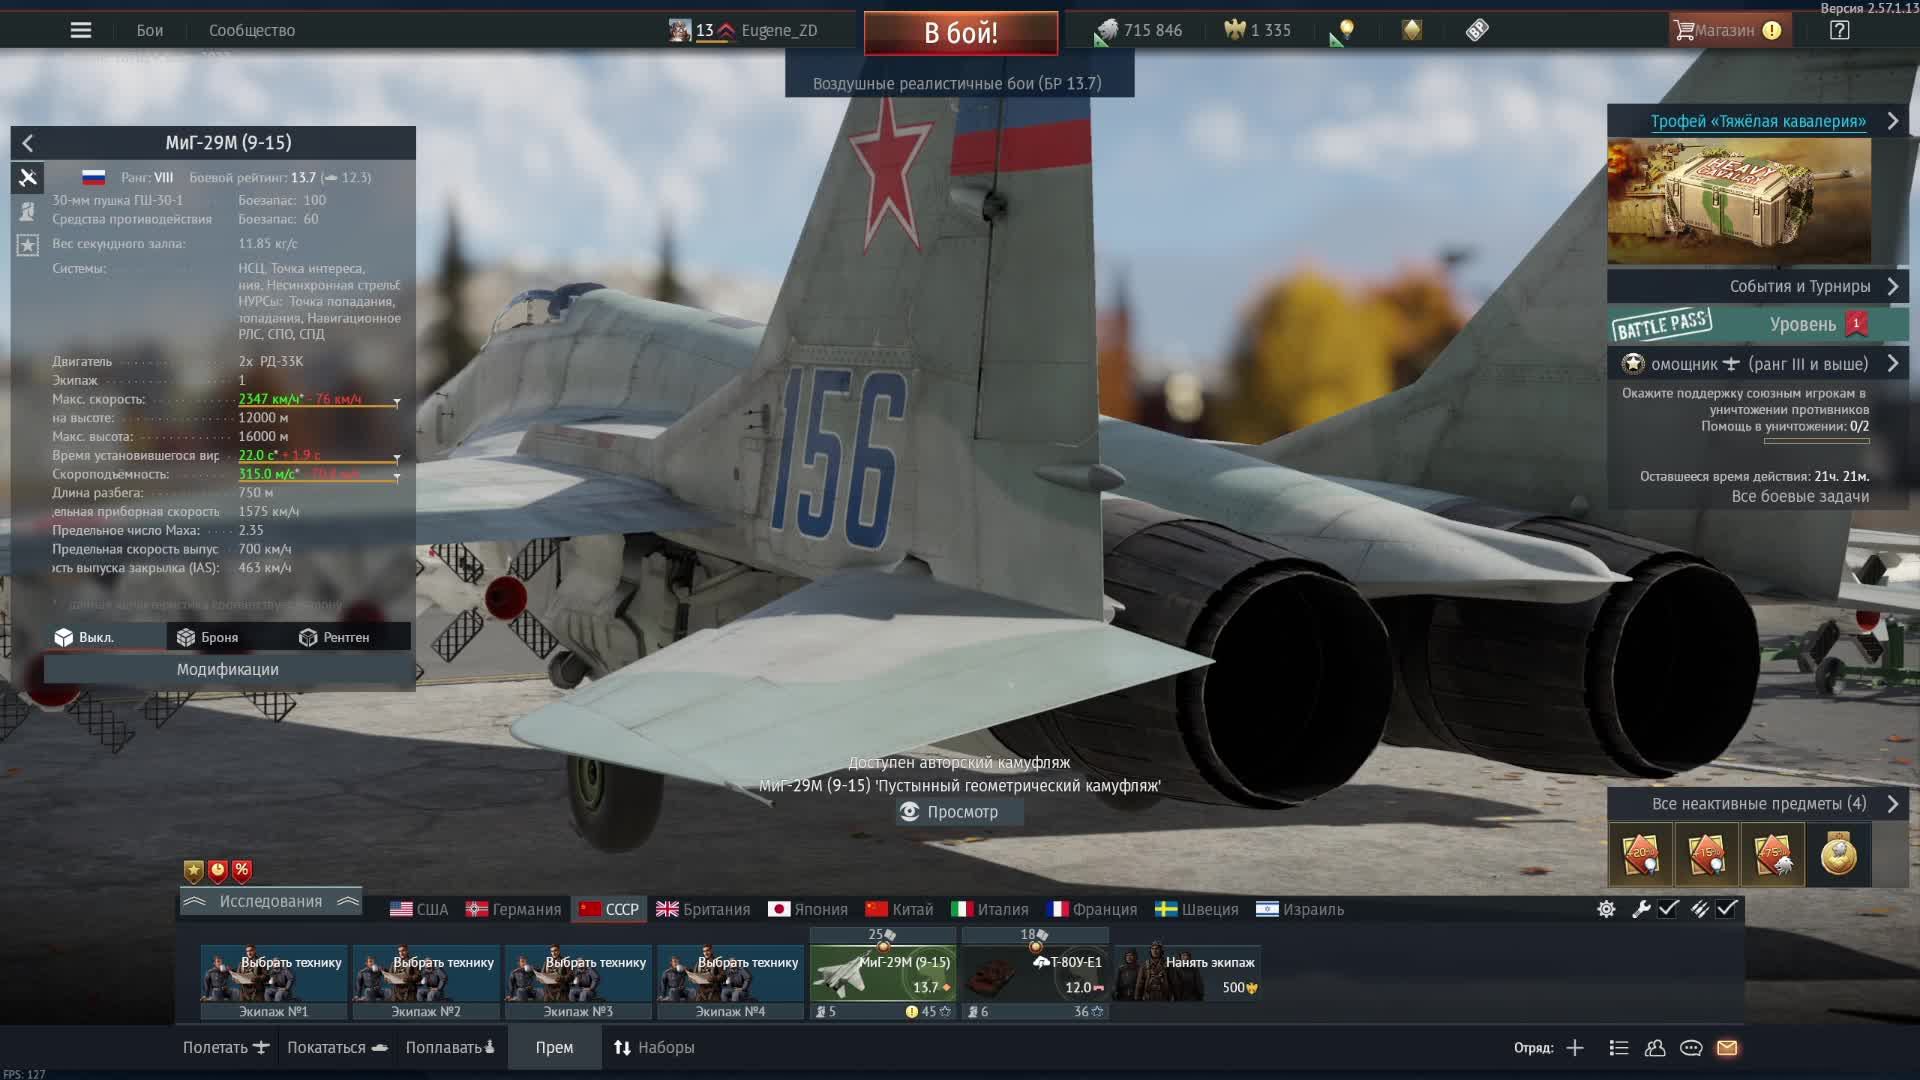Hire a crew for 500 eagles
The image size is (1920, 1080).
tap(1187, 973)
